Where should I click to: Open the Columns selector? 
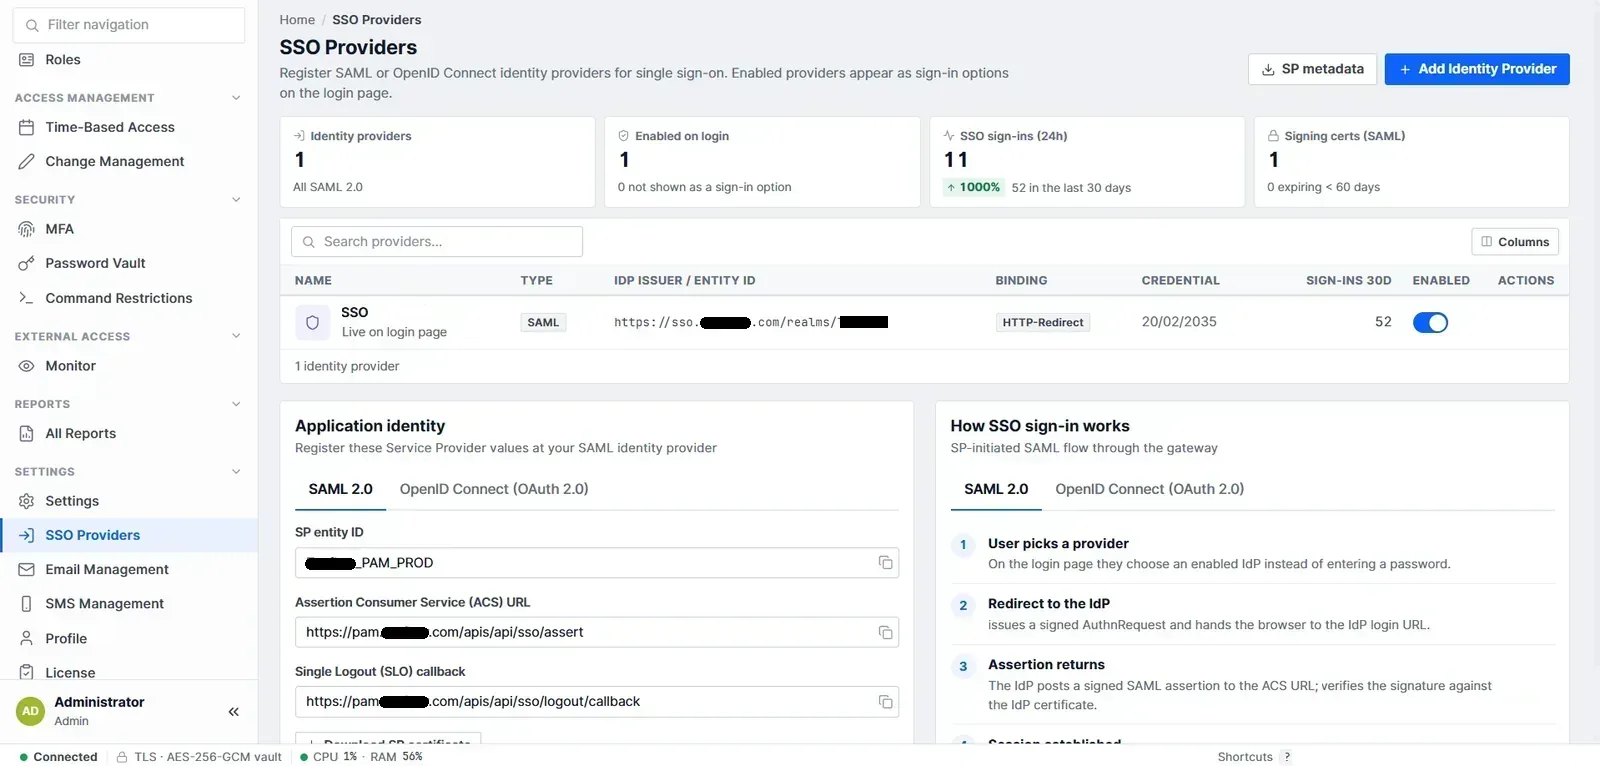1515,242
